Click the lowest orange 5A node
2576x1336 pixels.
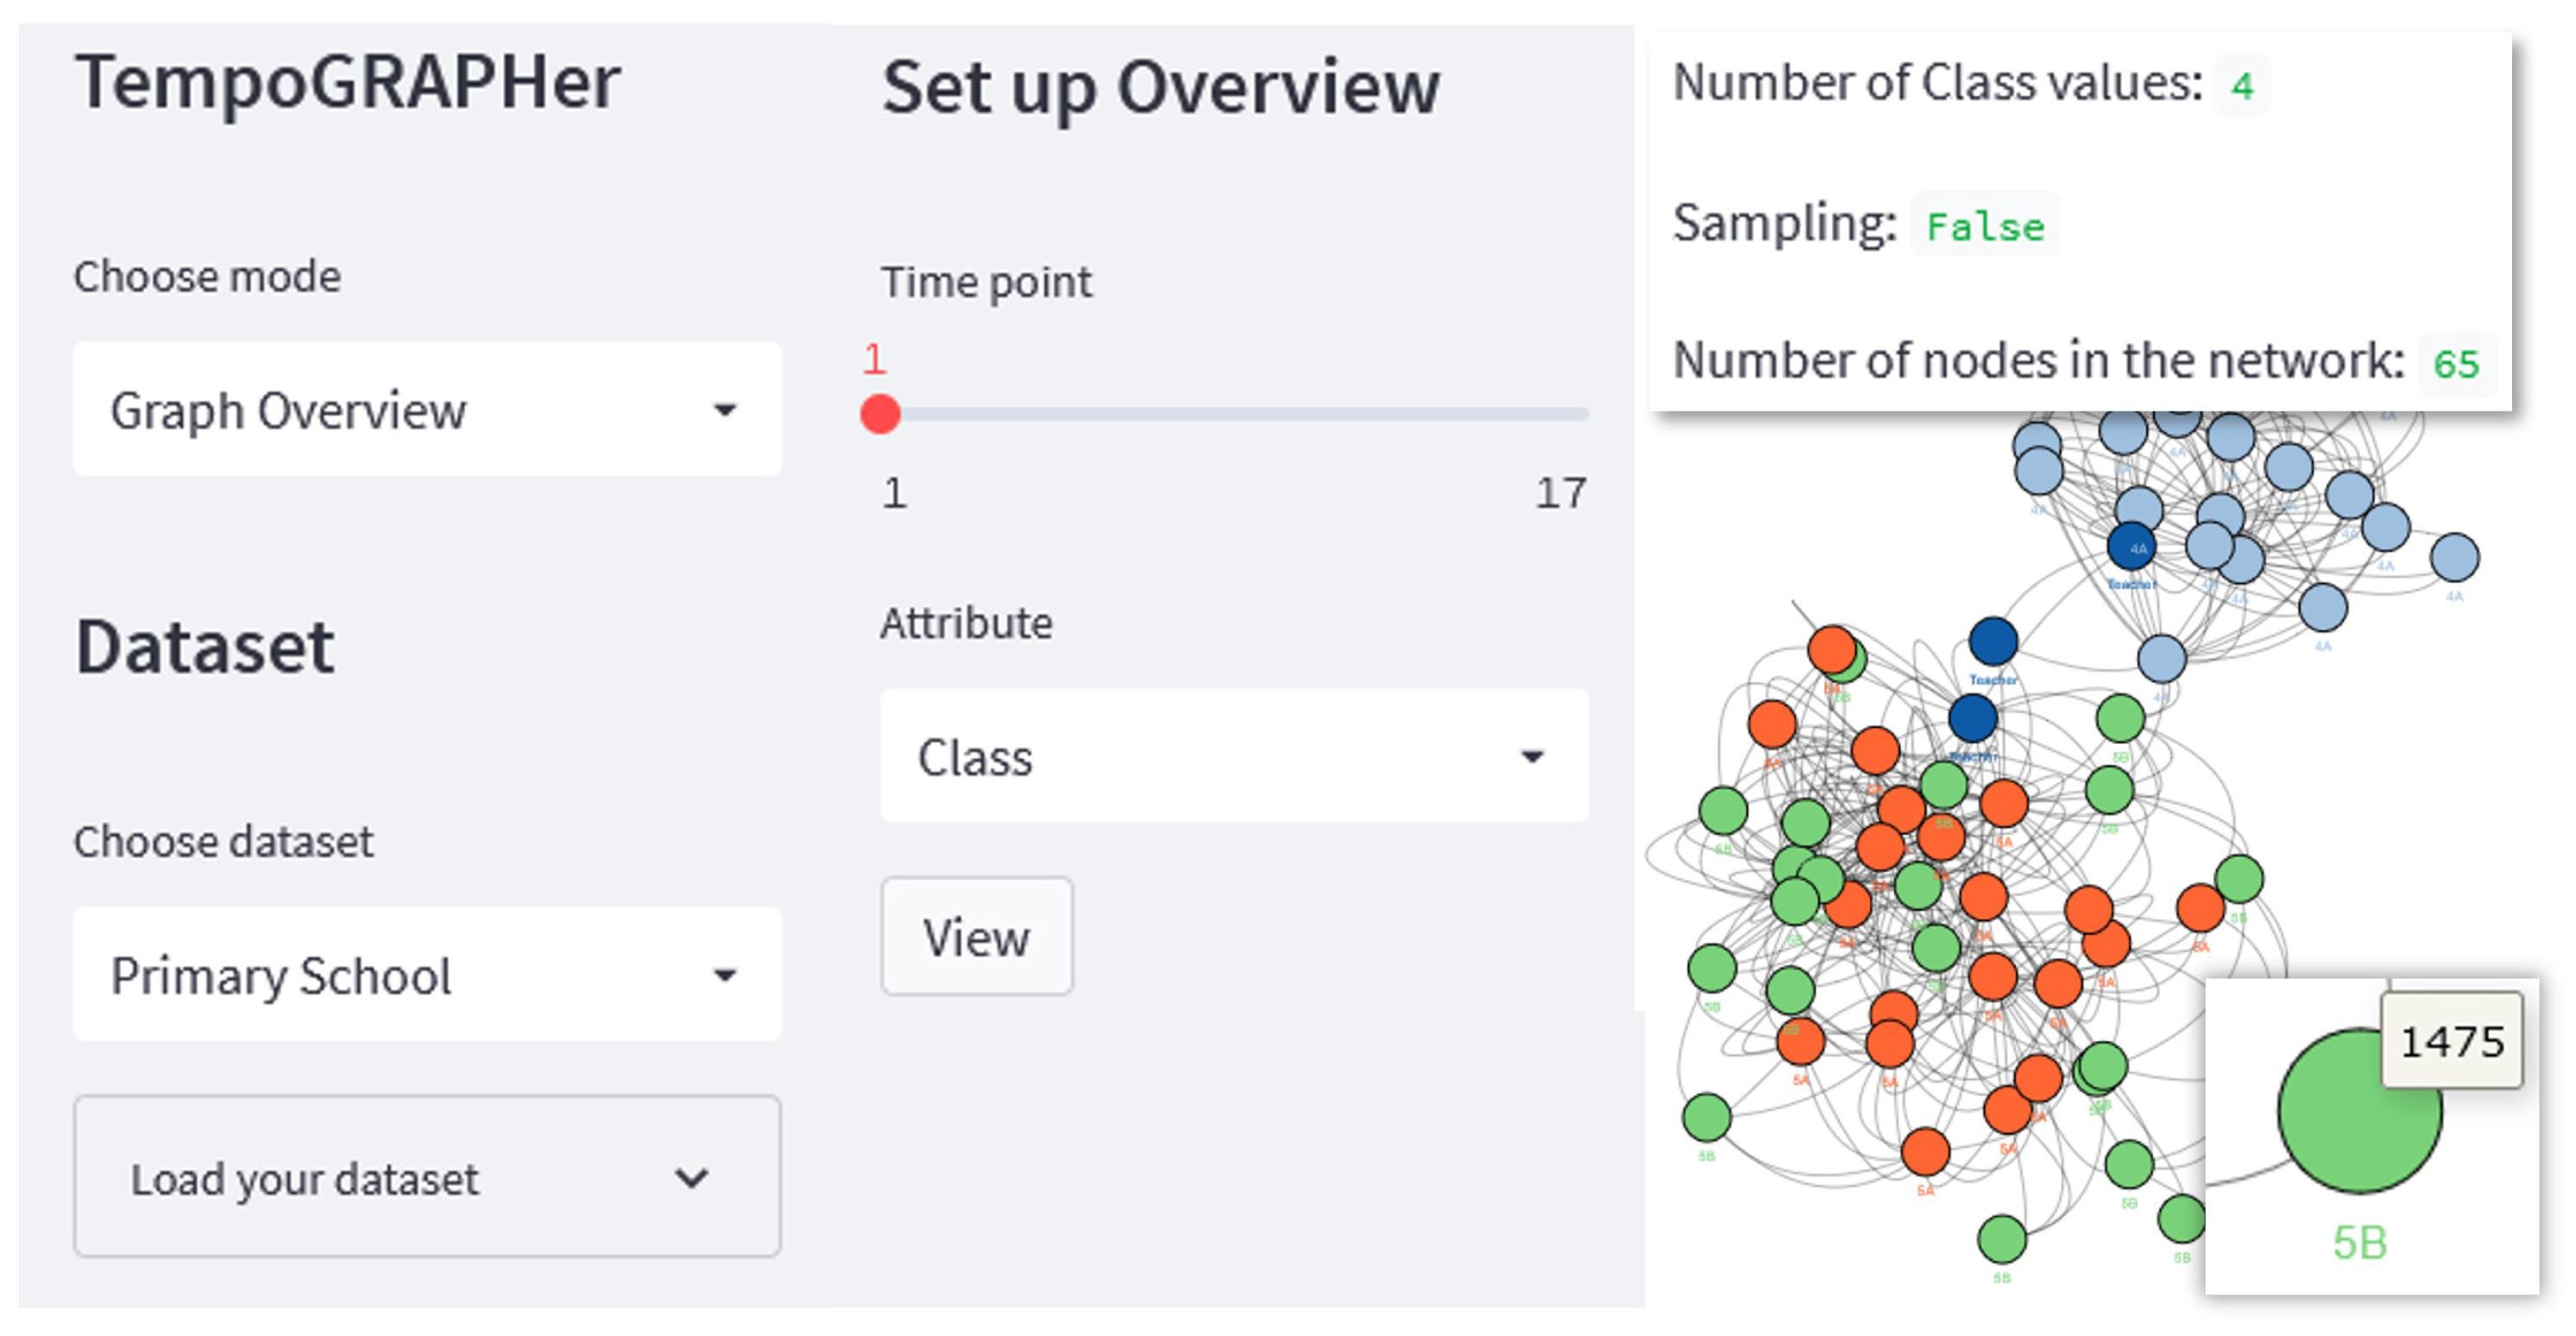tap(1925, 1152)
